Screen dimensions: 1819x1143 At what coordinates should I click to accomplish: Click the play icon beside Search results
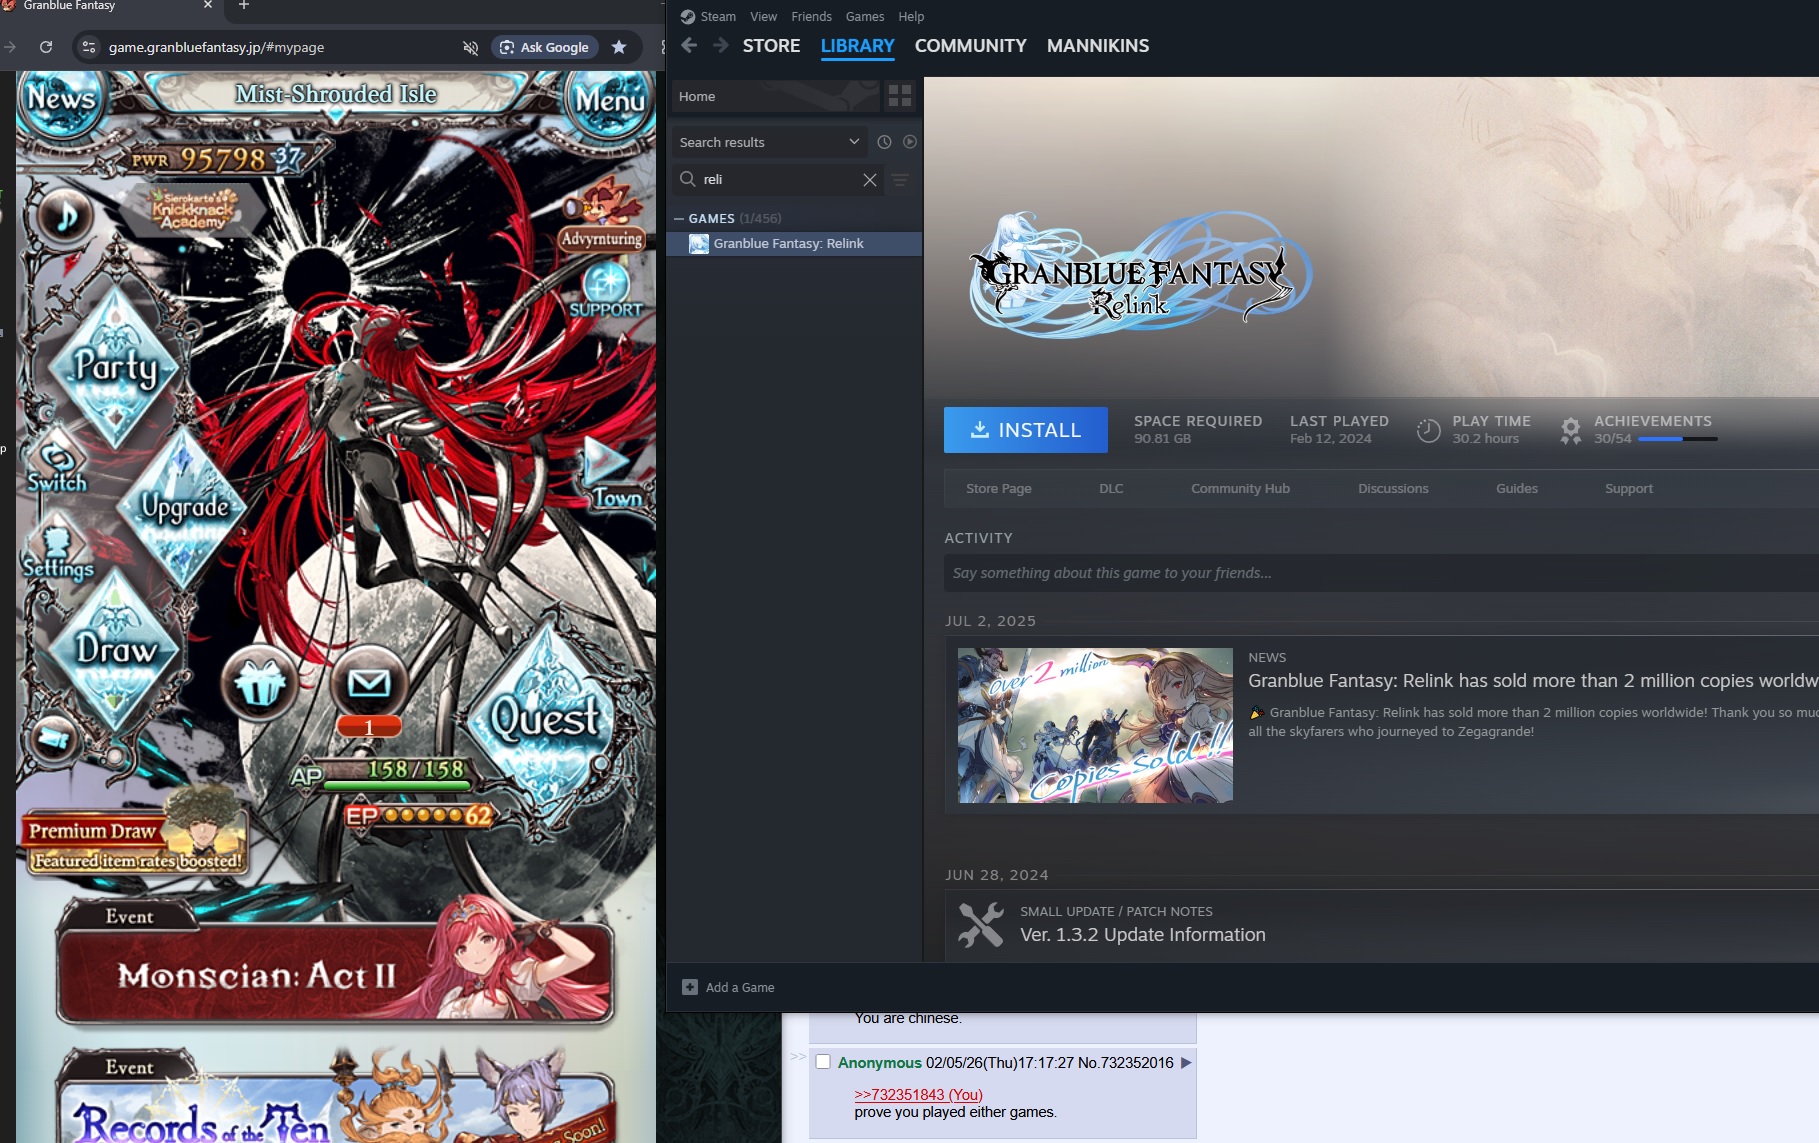(910, 142)
